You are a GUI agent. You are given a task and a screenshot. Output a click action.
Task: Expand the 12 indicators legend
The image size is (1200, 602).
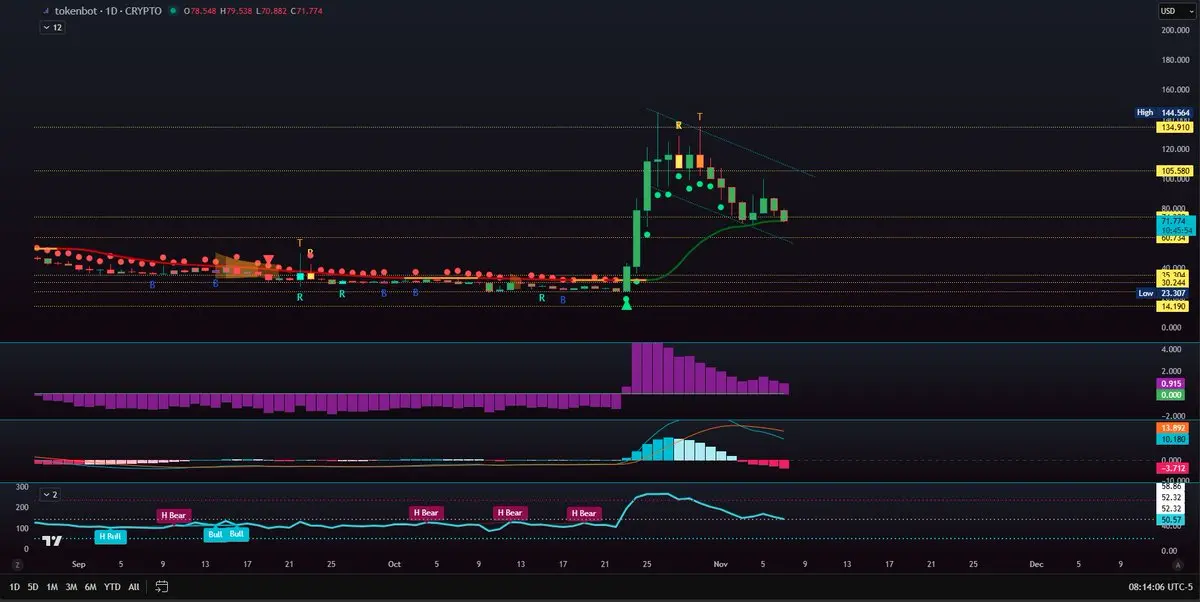(52, 28)
